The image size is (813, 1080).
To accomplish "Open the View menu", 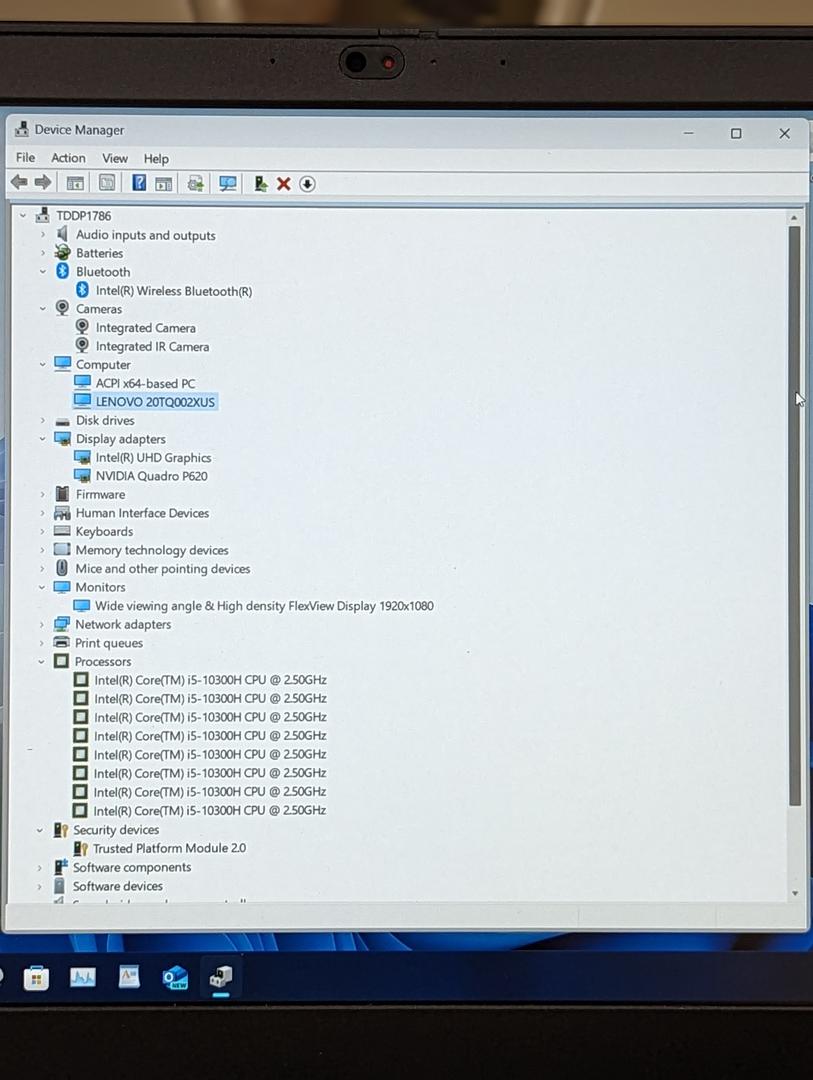I will tap(115, 158).
